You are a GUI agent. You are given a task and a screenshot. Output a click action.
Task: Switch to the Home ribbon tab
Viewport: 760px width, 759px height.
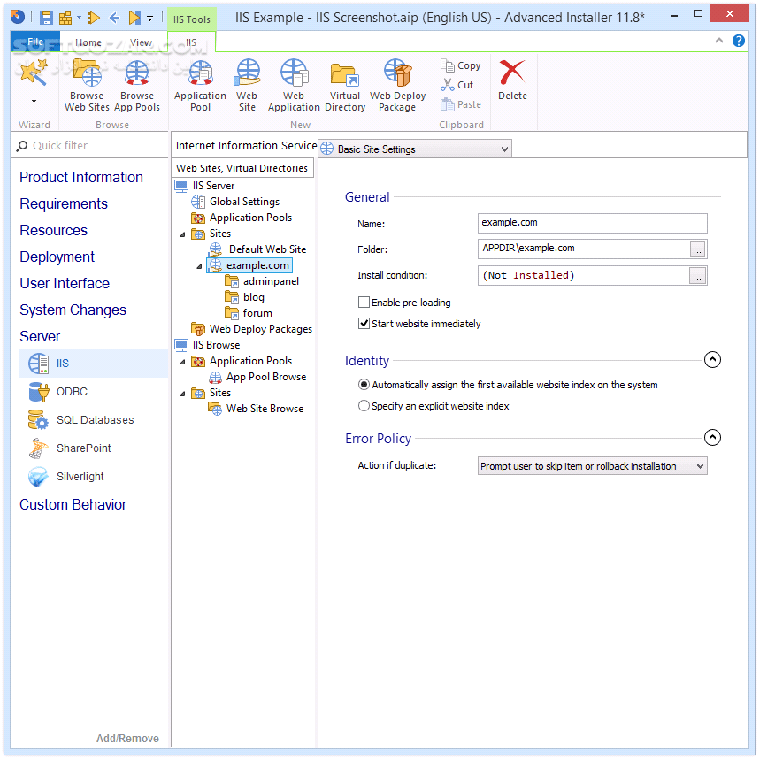pos(88,43)
